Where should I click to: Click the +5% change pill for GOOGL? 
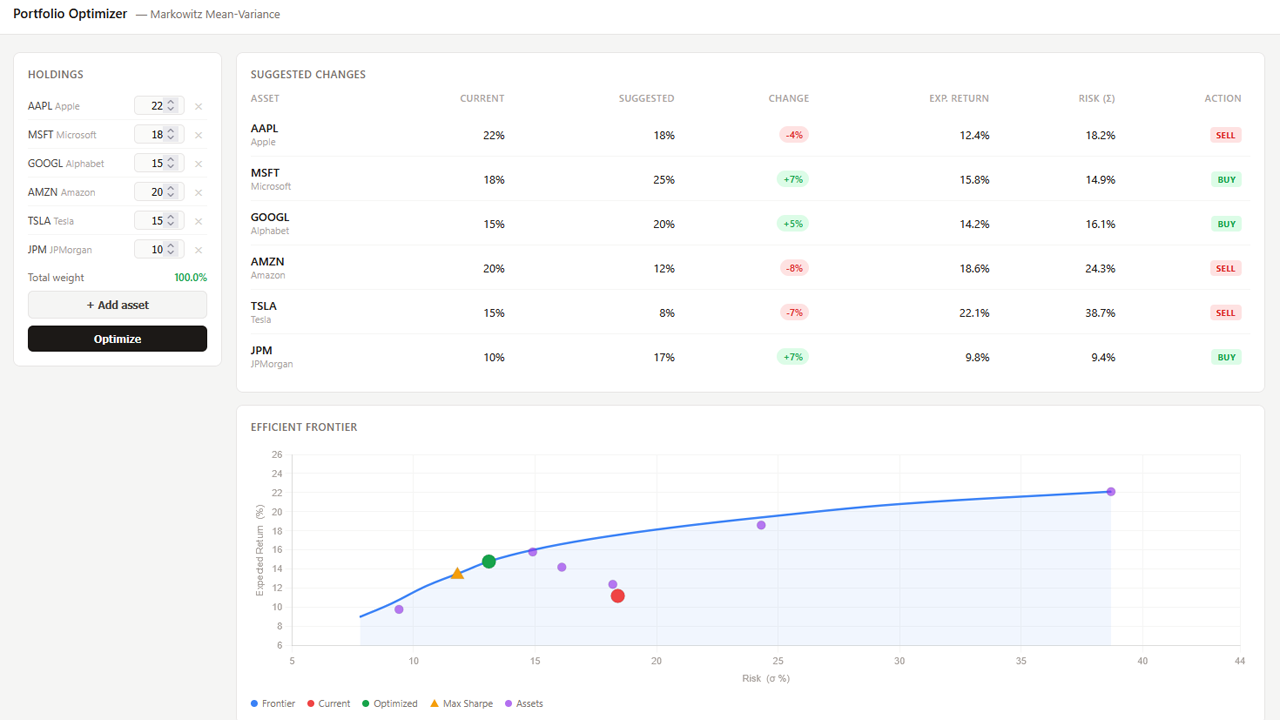793,224
